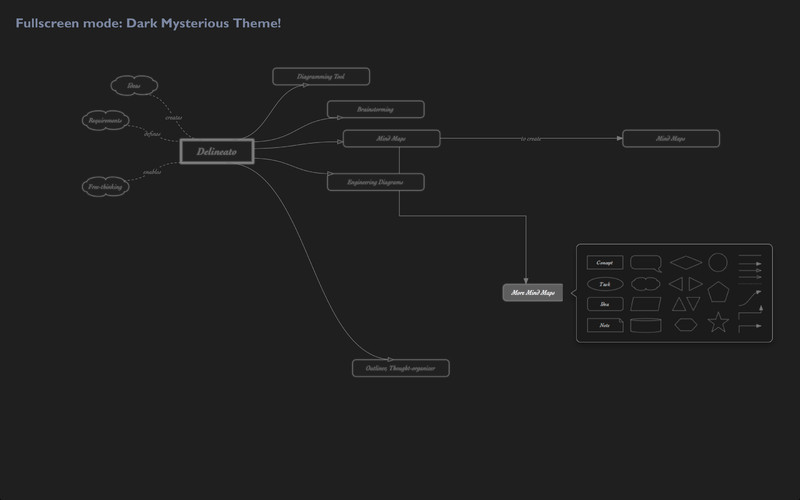Pick the Concept rectangle shape
The image size is (800, 500).
[x=605, y=262]
